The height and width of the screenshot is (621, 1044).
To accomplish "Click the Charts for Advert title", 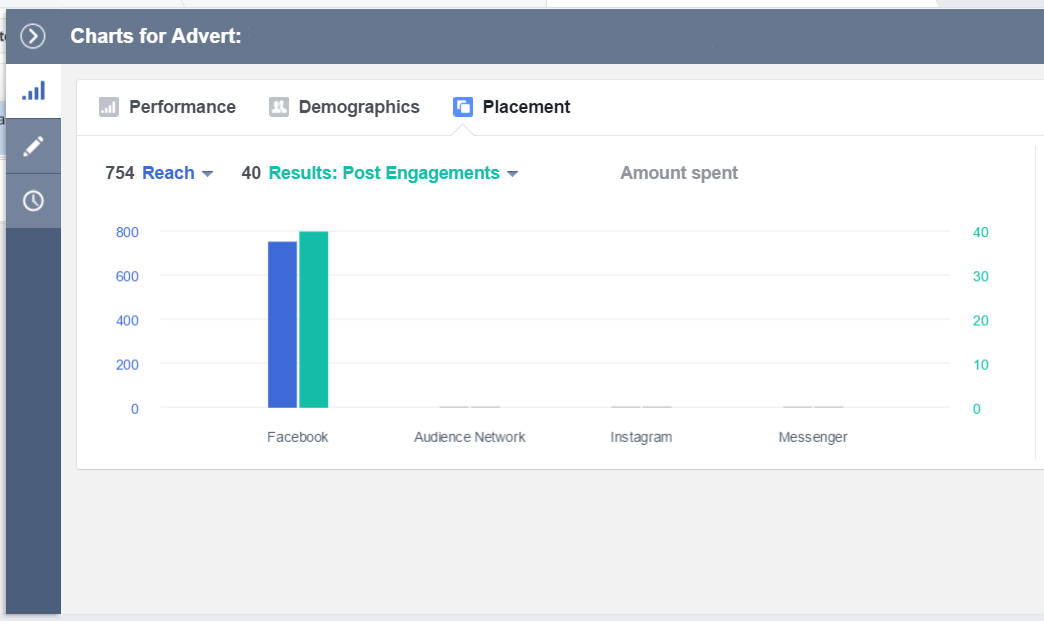I will [x=156, y=36].
